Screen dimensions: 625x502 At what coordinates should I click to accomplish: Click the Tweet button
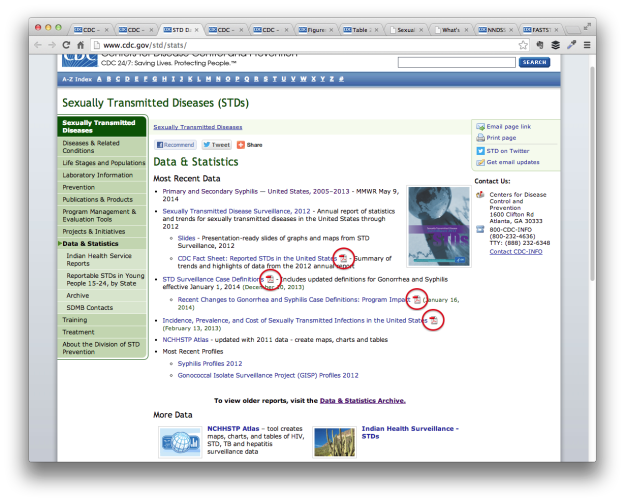(216, 145)
